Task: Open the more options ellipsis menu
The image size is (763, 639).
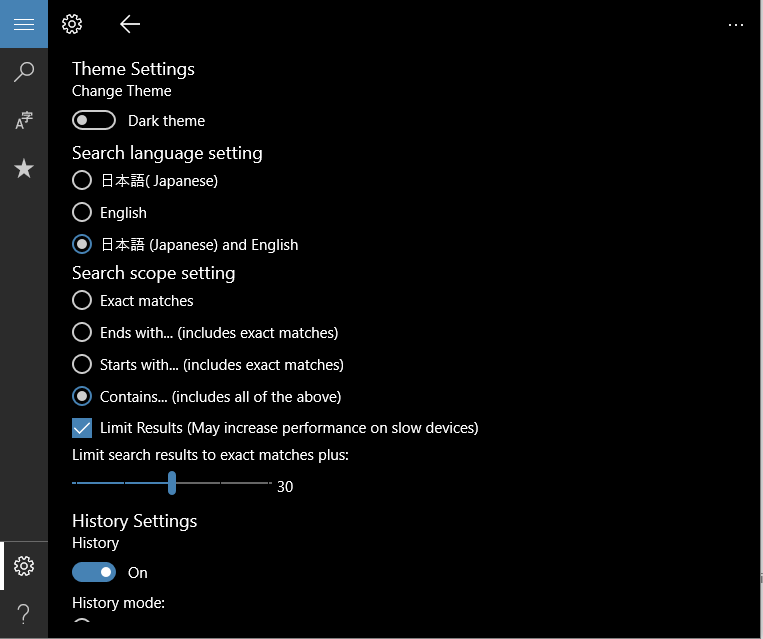Action: 736,24
